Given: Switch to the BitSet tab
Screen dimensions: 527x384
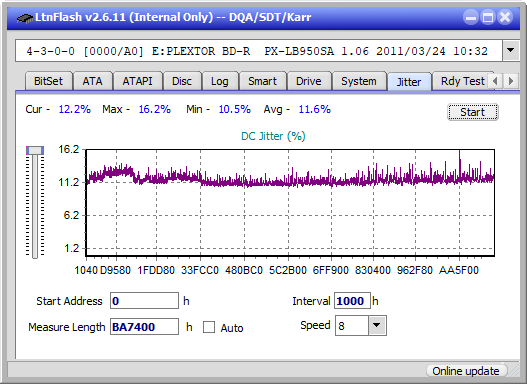Looking at the screenshot, I should point(48,81).
